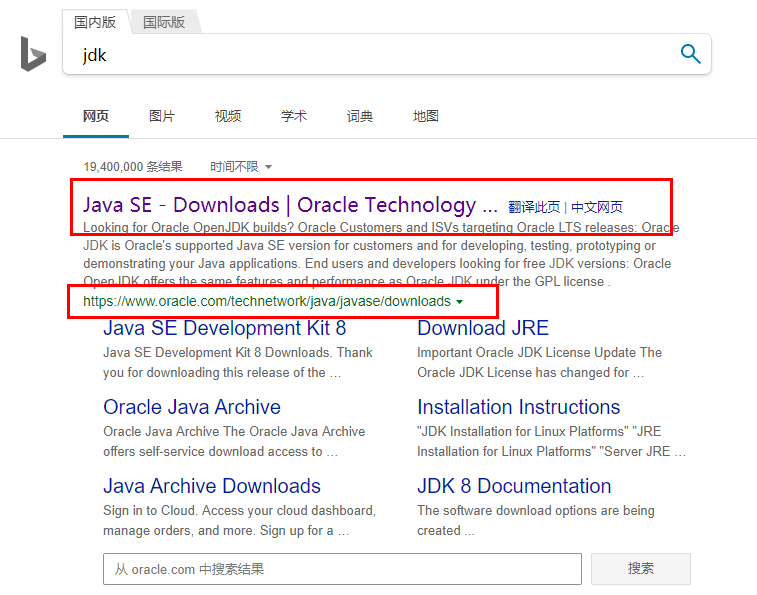The height and width of the screenshot is (595, 757).
Task: Click the Bing logo icon
Action: 33,54
